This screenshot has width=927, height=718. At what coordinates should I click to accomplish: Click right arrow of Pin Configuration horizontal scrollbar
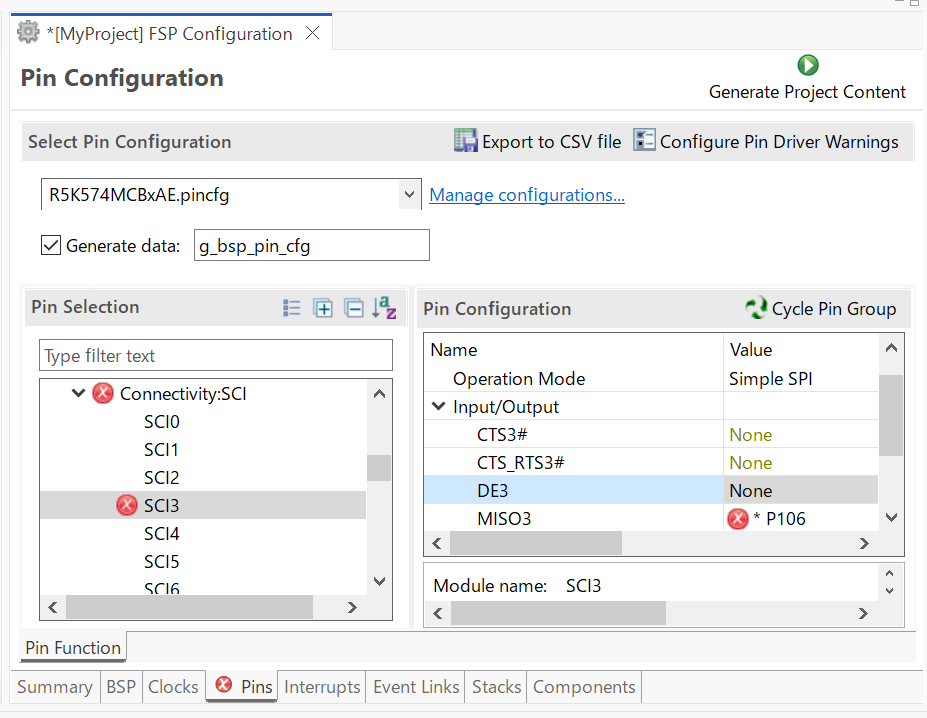(x=864, y=544)
